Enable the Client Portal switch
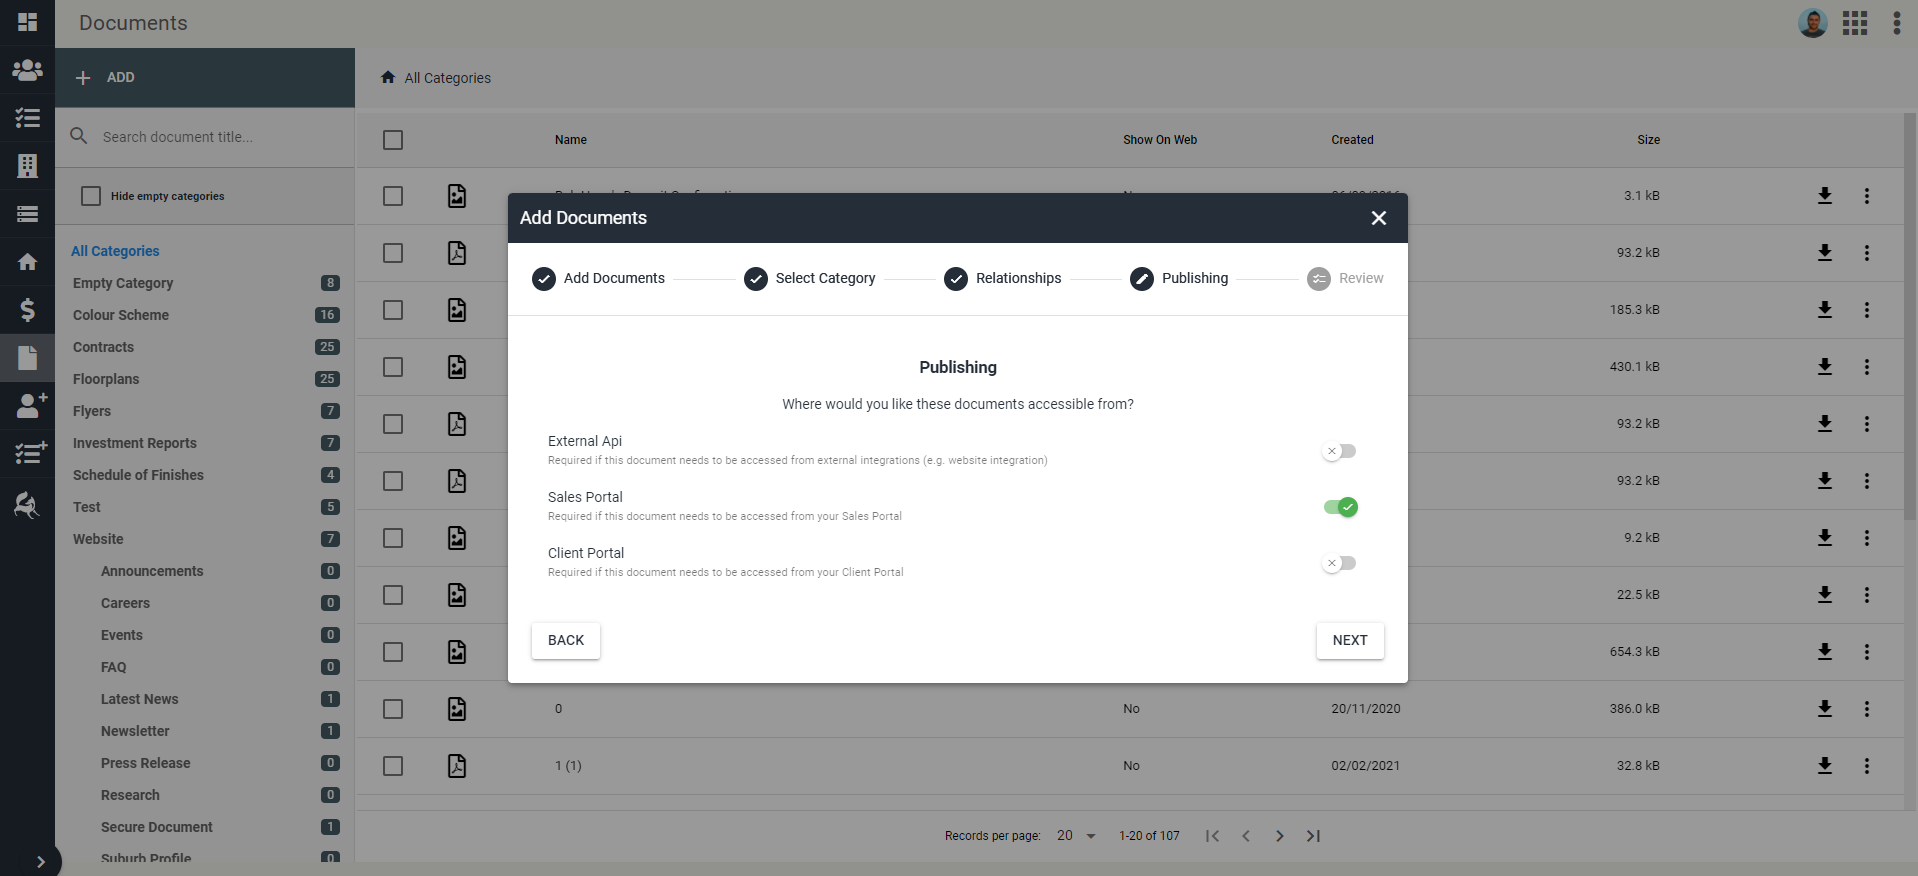 1339,563
